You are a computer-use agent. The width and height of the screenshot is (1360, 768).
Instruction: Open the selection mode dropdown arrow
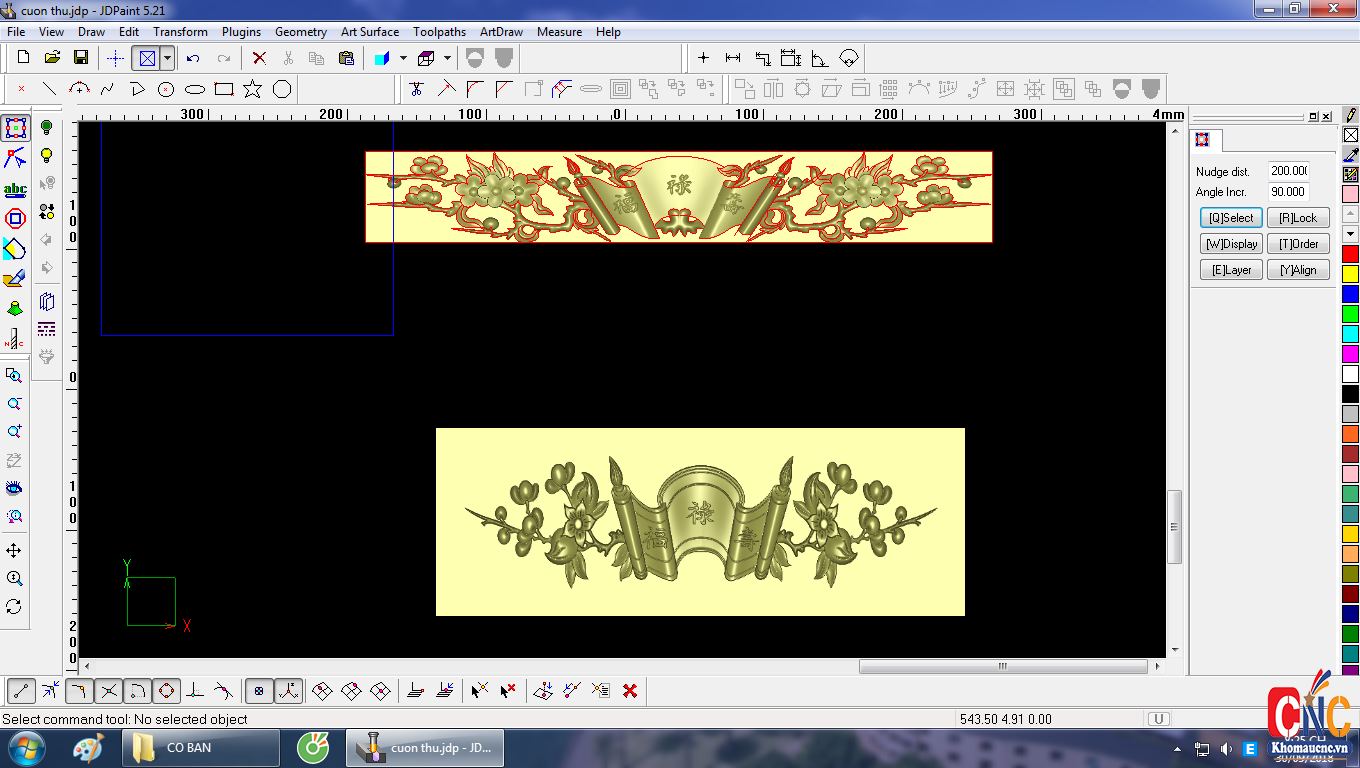[x=167, y=58]
